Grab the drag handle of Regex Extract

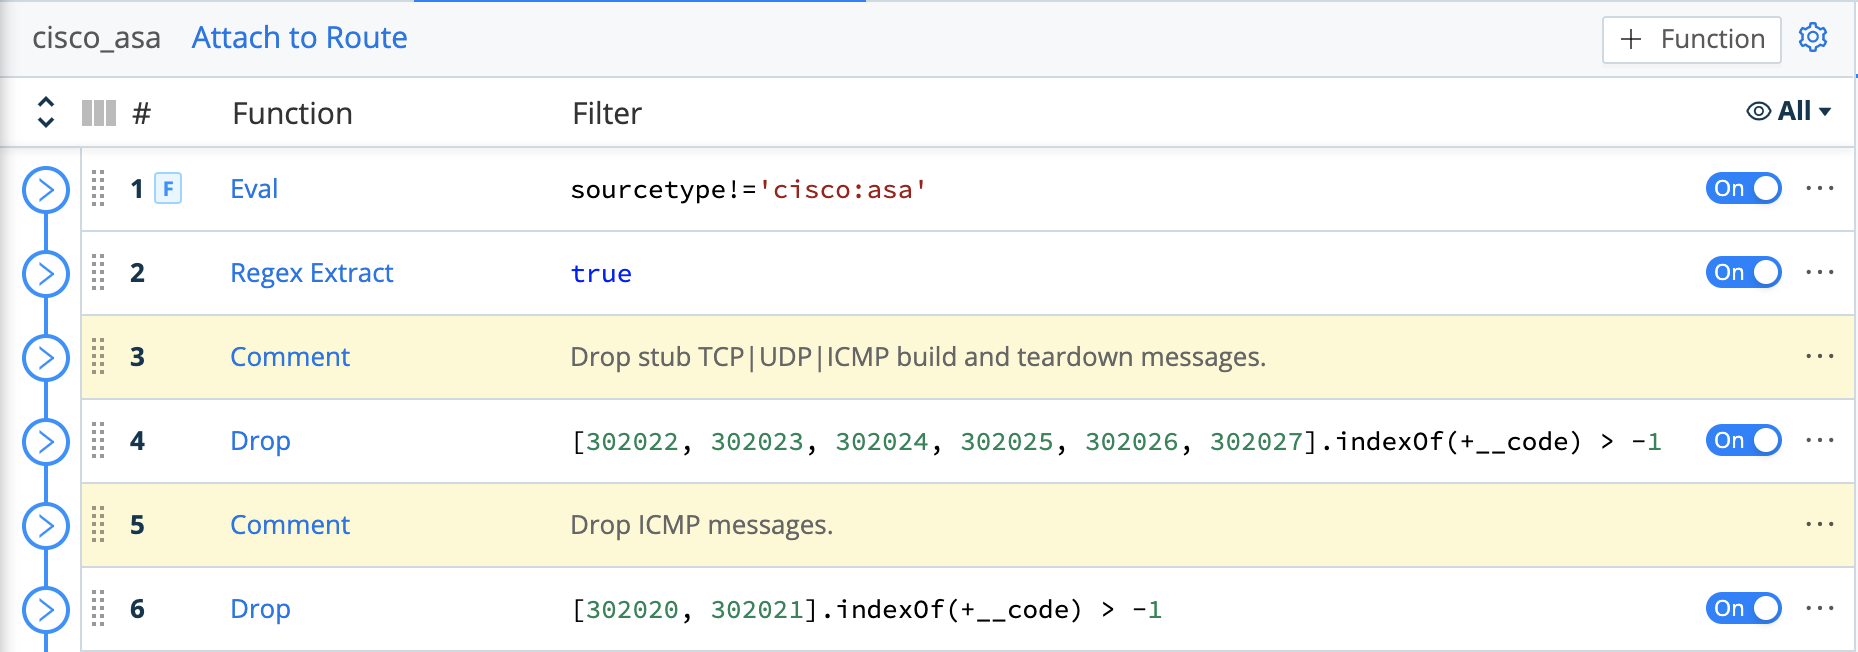[x=98, y=273]
